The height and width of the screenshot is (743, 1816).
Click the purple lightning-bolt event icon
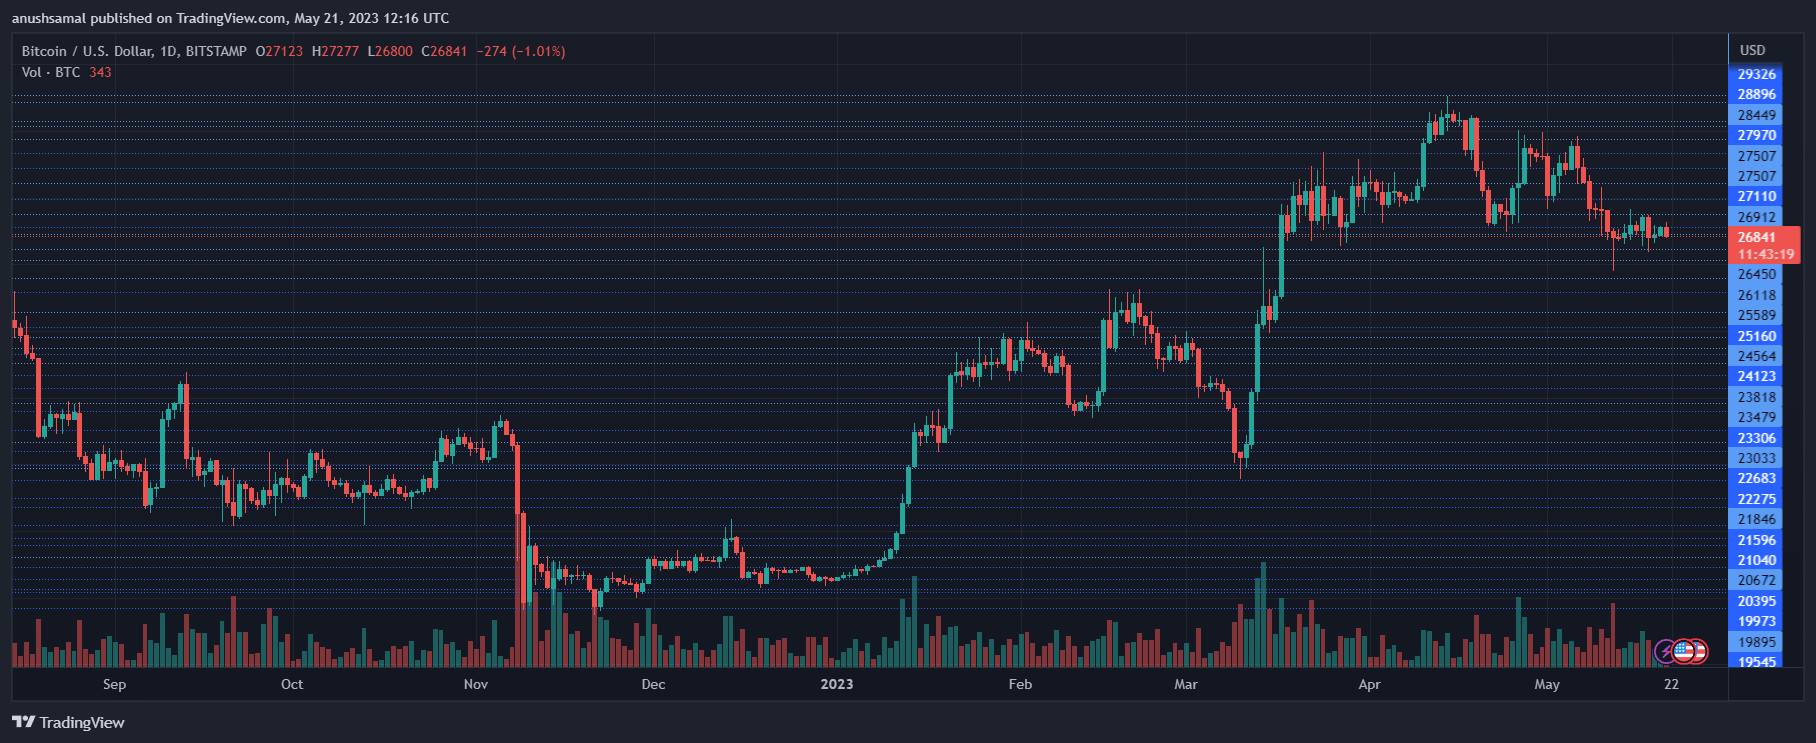1666,652
